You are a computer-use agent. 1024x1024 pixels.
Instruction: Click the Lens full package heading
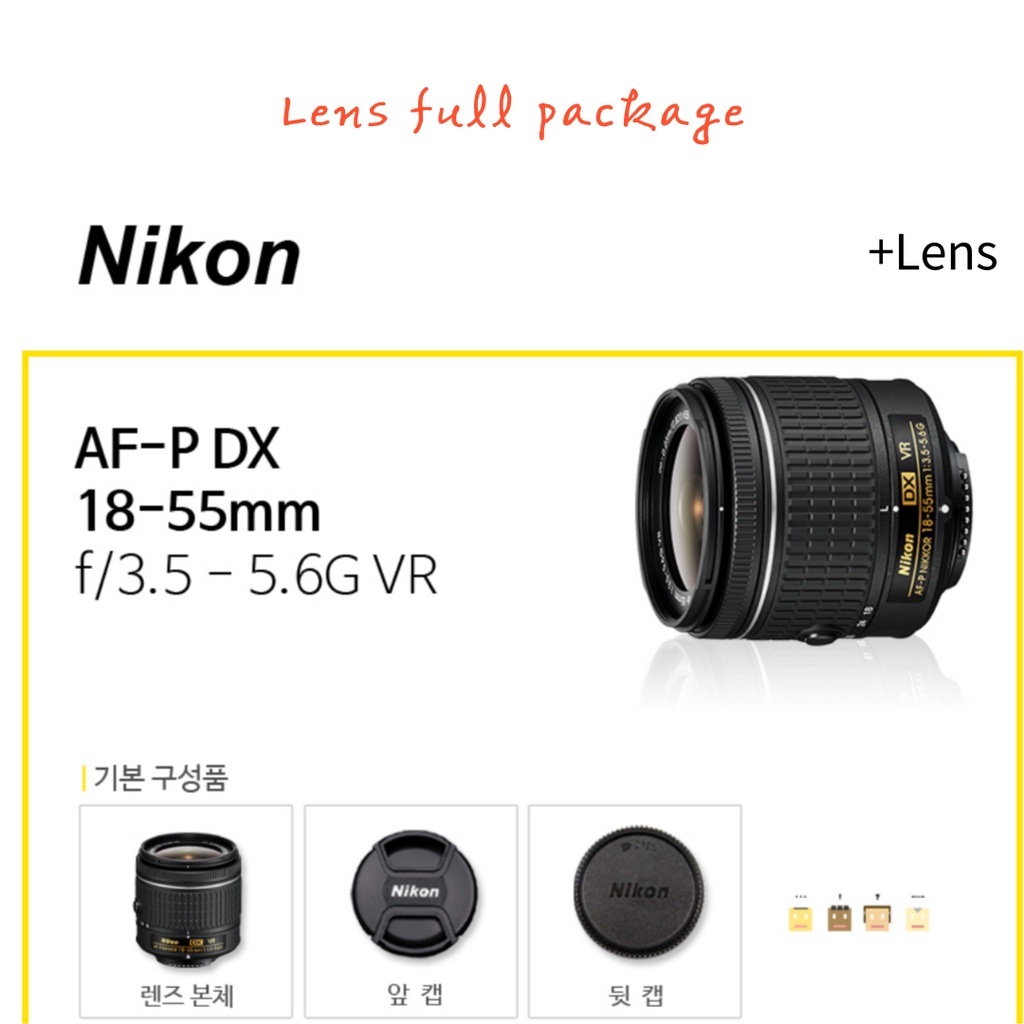[x=513, y=113]
